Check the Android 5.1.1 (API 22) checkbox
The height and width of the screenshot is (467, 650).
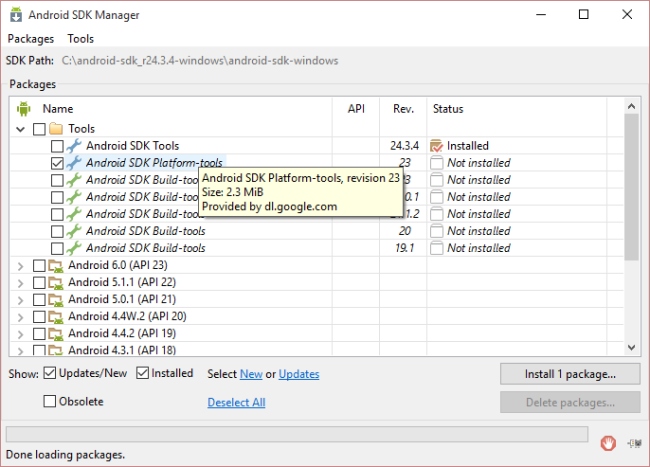click(x=39, y=283)
